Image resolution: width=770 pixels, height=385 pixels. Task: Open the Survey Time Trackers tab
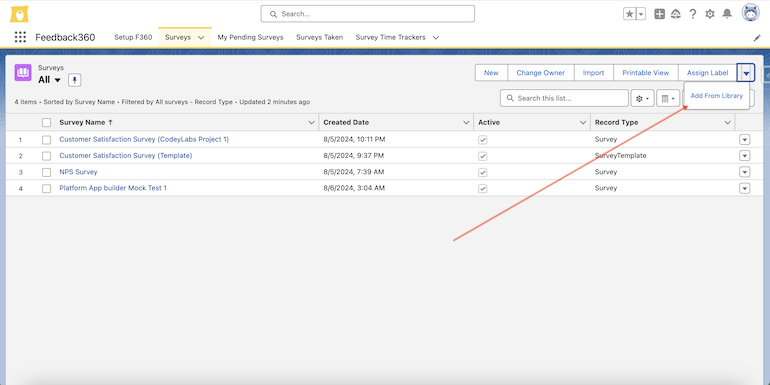[x=390, y=37]
